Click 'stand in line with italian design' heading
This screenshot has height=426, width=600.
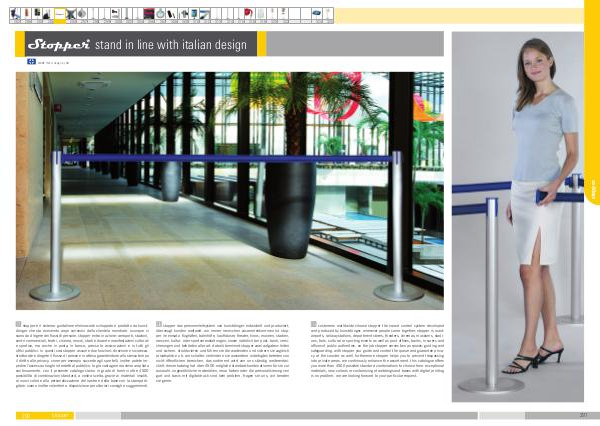[x=171, y=45]
